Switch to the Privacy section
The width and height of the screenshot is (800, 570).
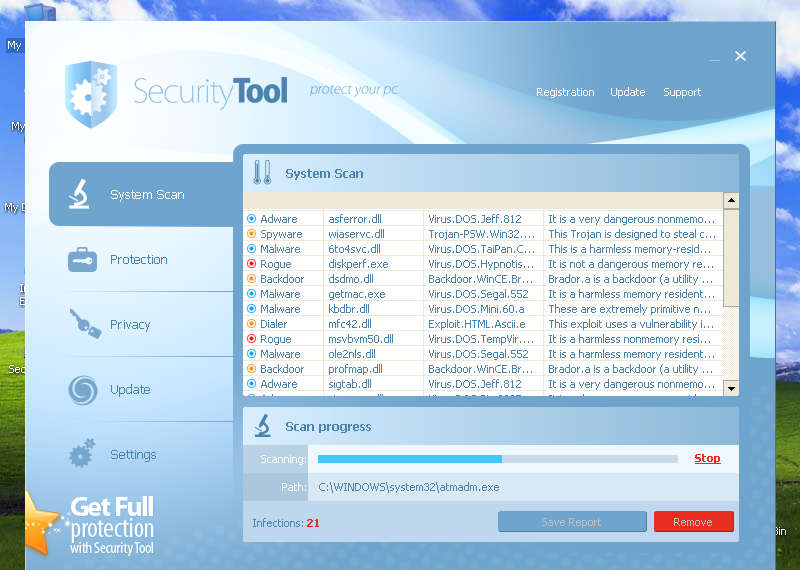click(x=130, y=325)
